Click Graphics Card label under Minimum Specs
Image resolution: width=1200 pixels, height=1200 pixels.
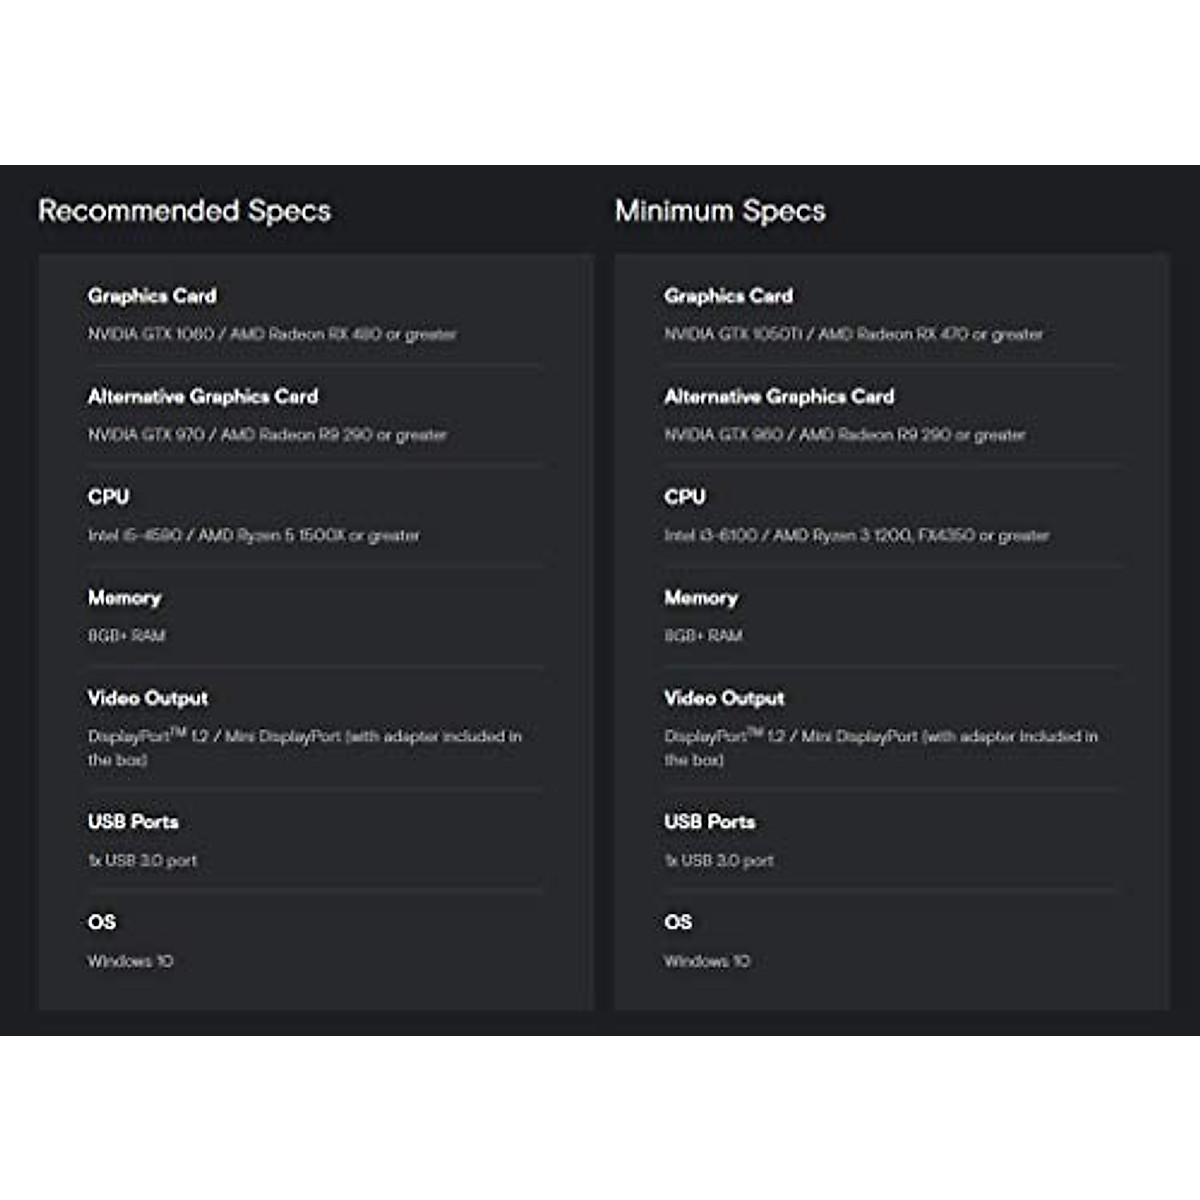tap(728, 296)
